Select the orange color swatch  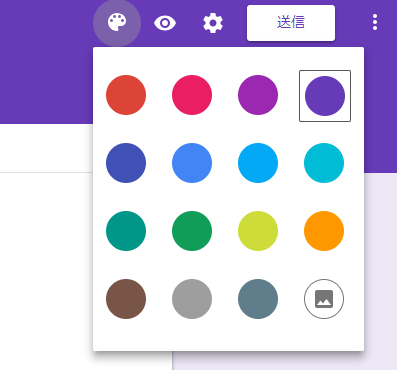(x=324, y=231)
